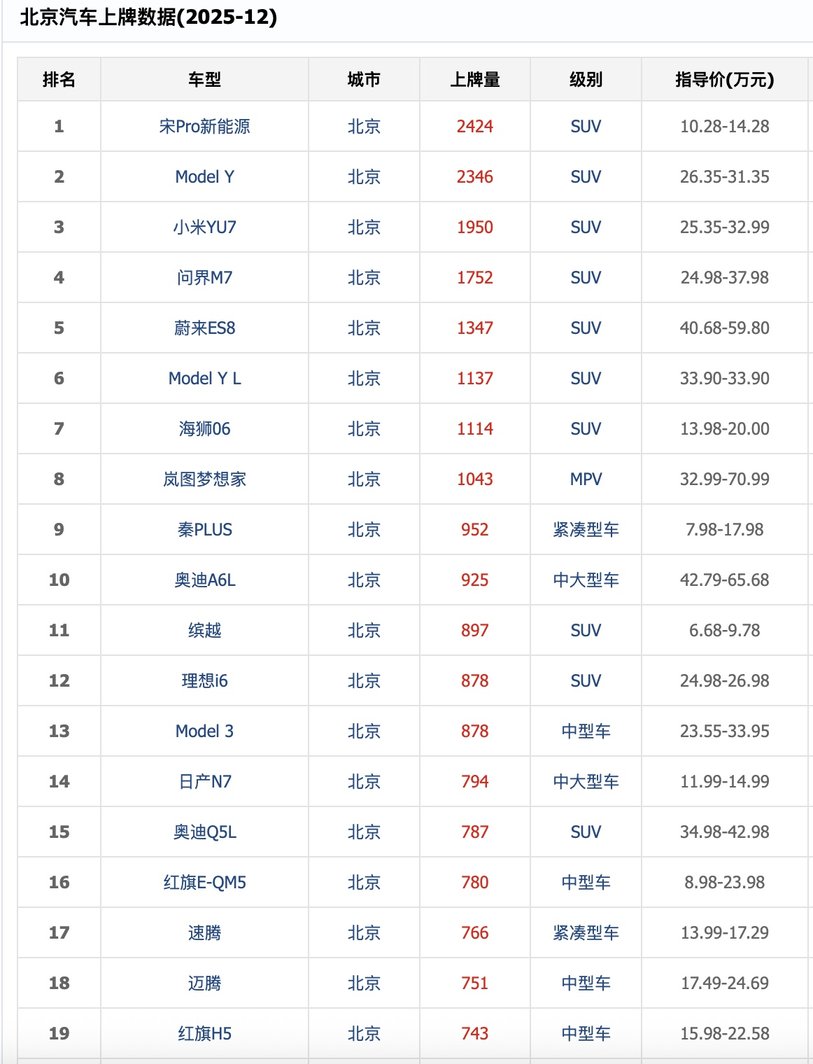Viewport: 813px width, 1064px height.
Task: Select the 奥迪A6L link
Action: 204,580
